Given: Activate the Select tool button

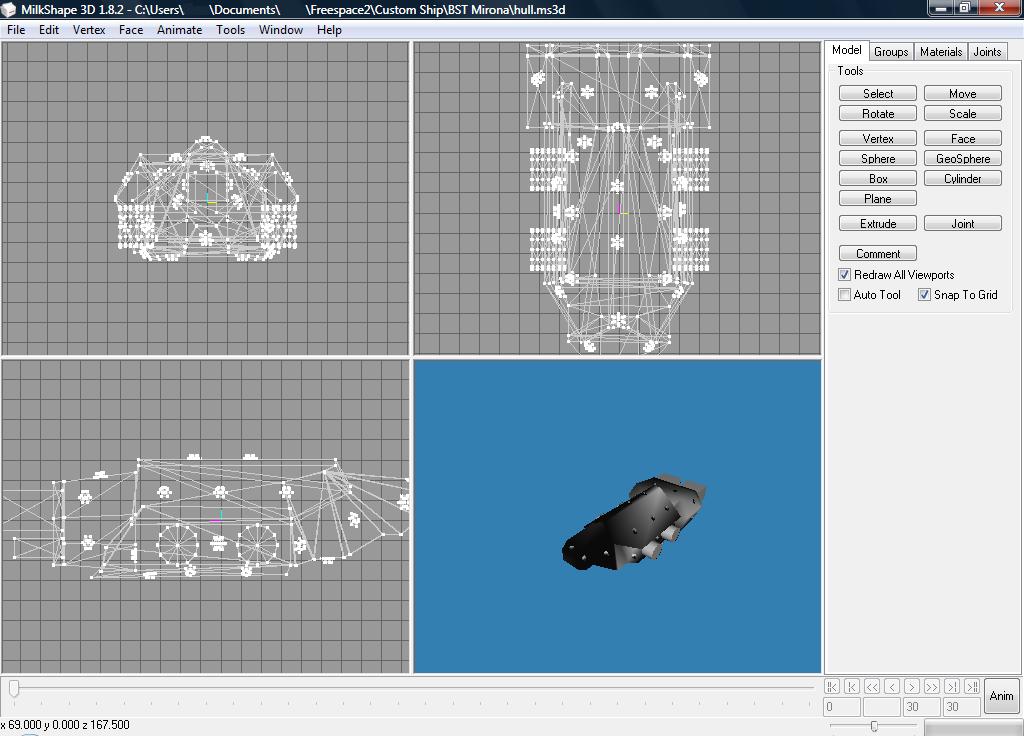Looking at the screenshot, I should pos(878,93).
